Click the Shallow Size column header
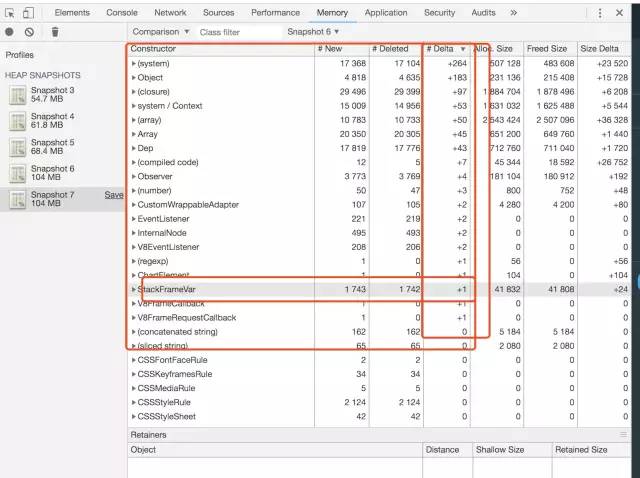The image size is (640, 478). [x=512, y=450]
